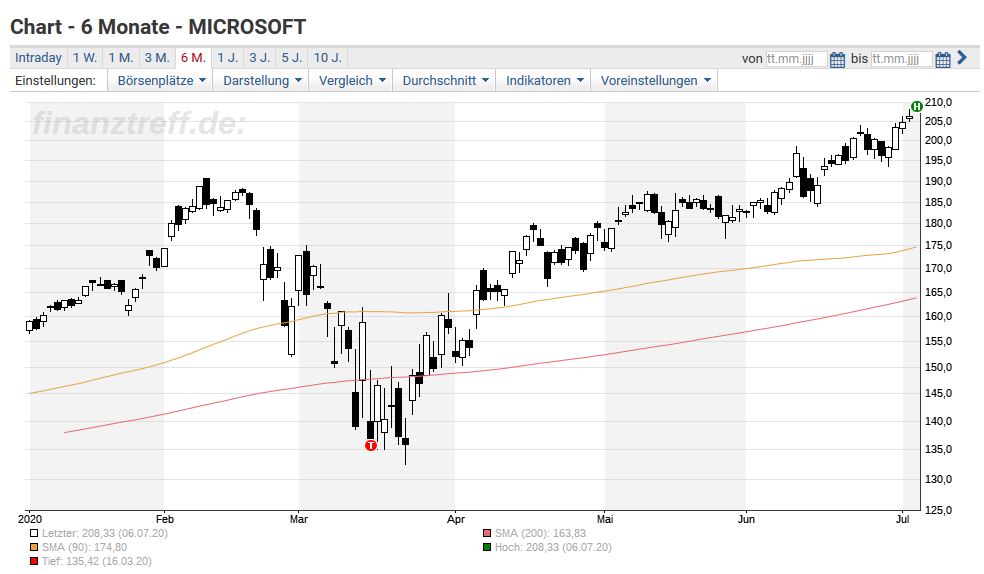Select the 1 W. time range tab

click(85, 58)
